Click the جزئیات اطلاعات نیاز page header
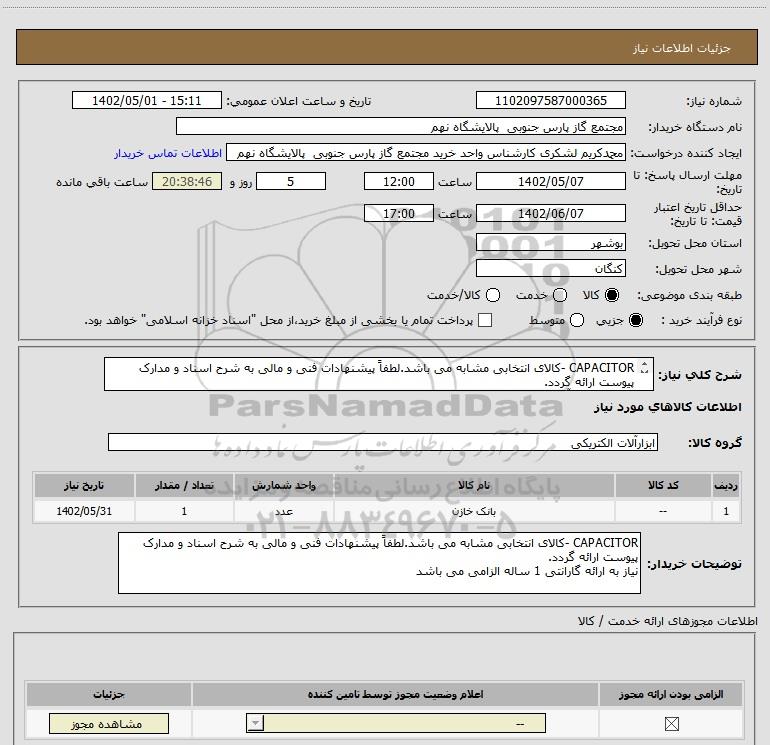Screen dimensions: 770x745 (x=386, y=48)
